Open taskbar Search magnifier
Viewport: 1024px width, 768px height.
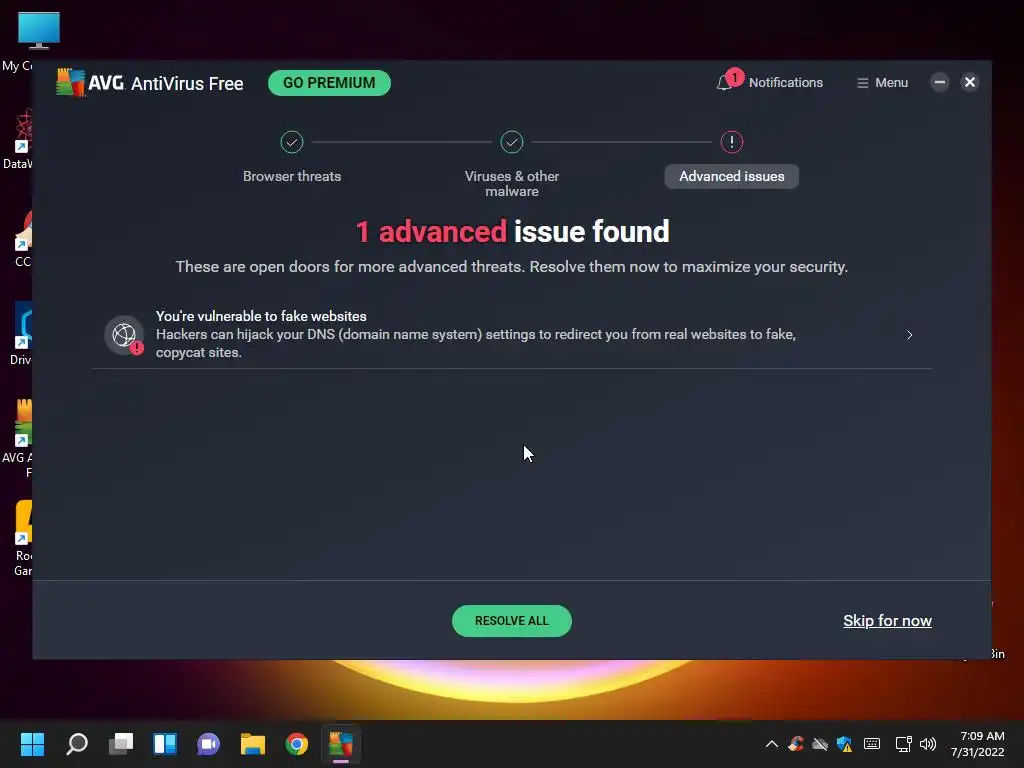pyautogui.click(x=77, y=744)
